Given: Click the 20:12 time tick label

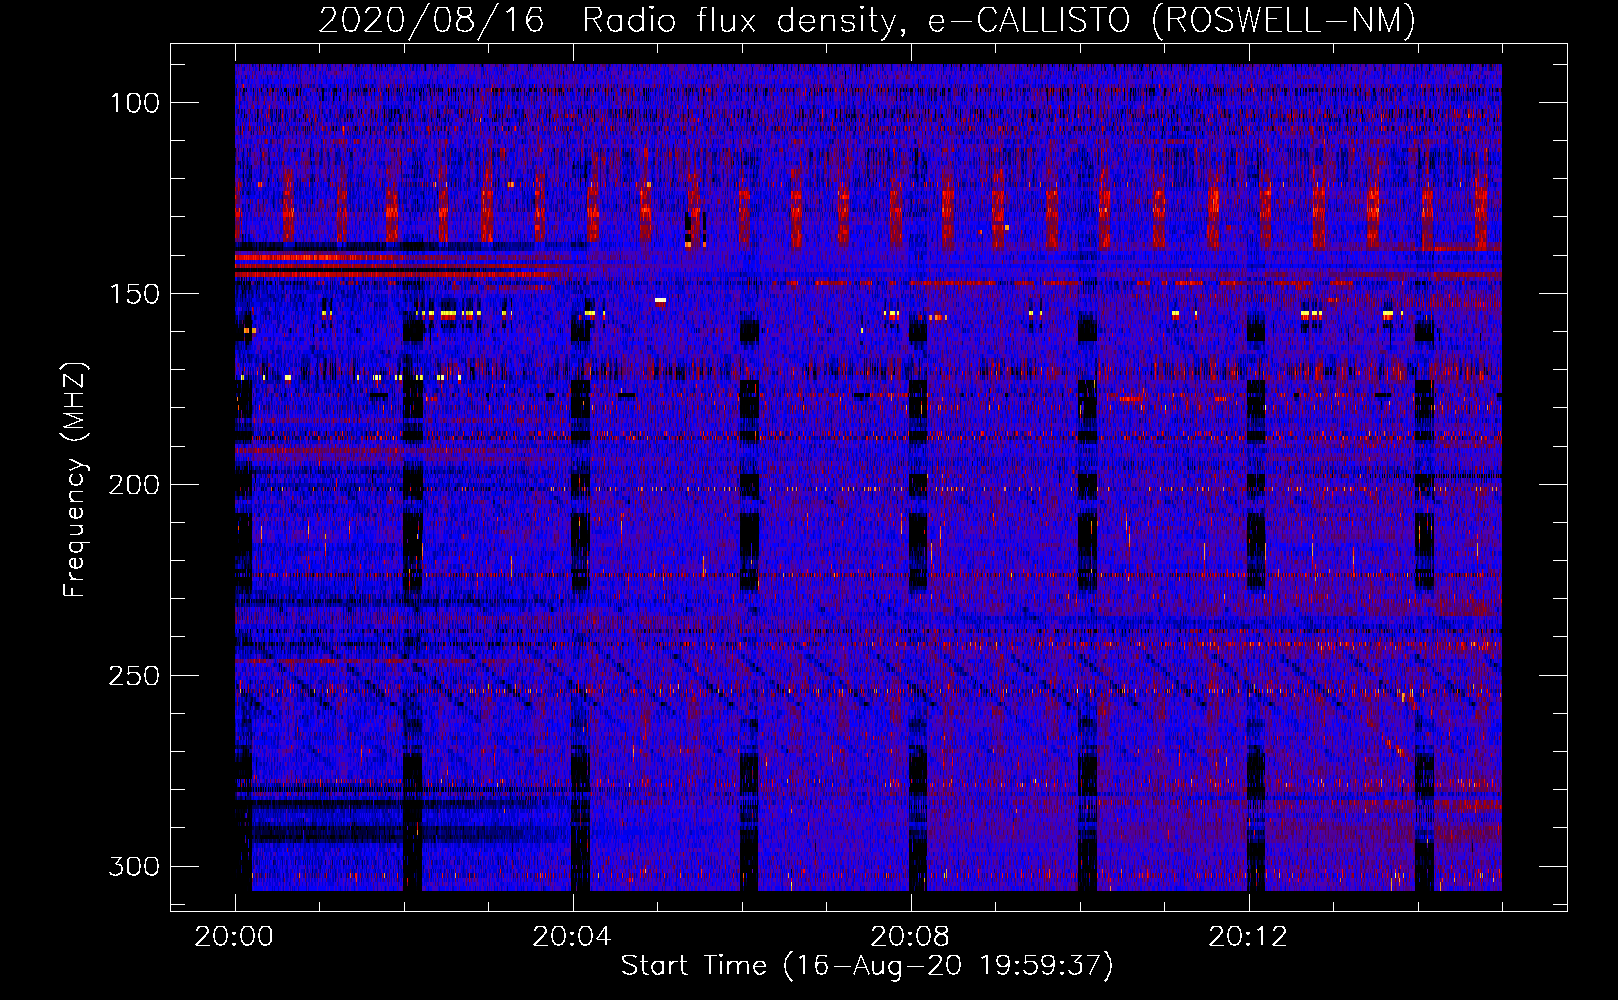Looking at the screenshot, I should [1248, 937].
